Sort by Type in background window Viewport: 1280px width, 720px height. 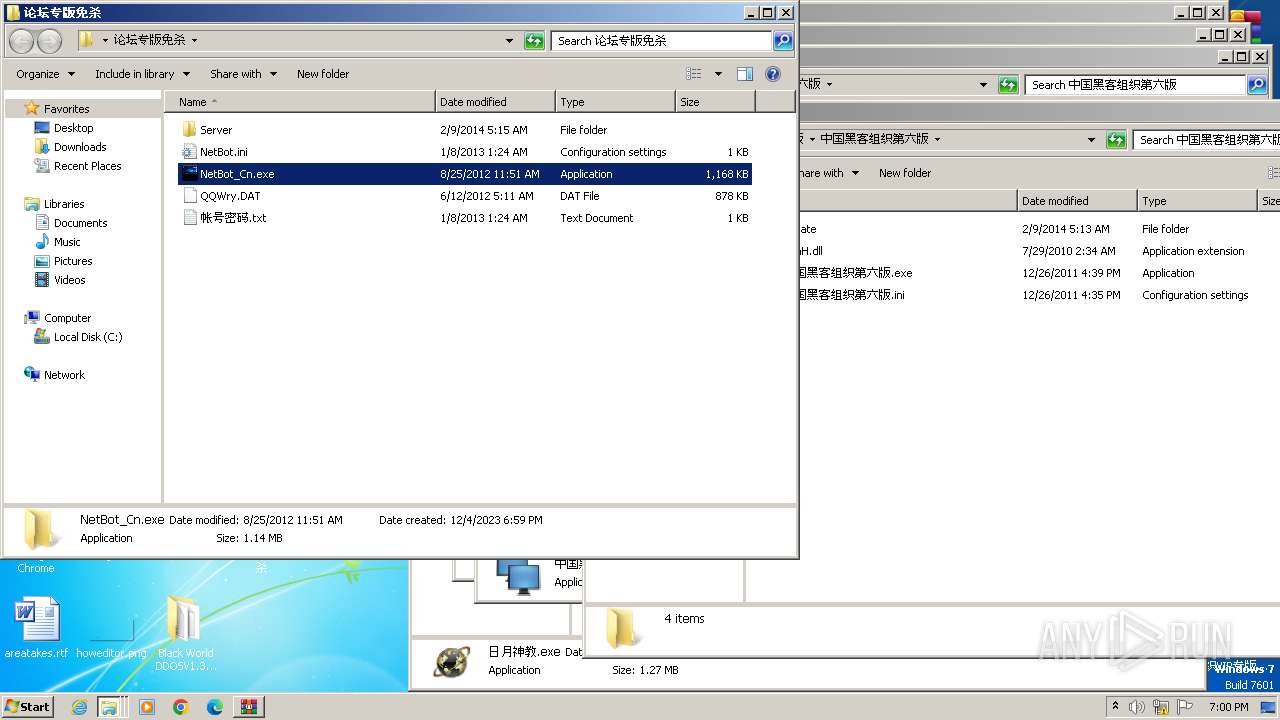[1197, 201]
